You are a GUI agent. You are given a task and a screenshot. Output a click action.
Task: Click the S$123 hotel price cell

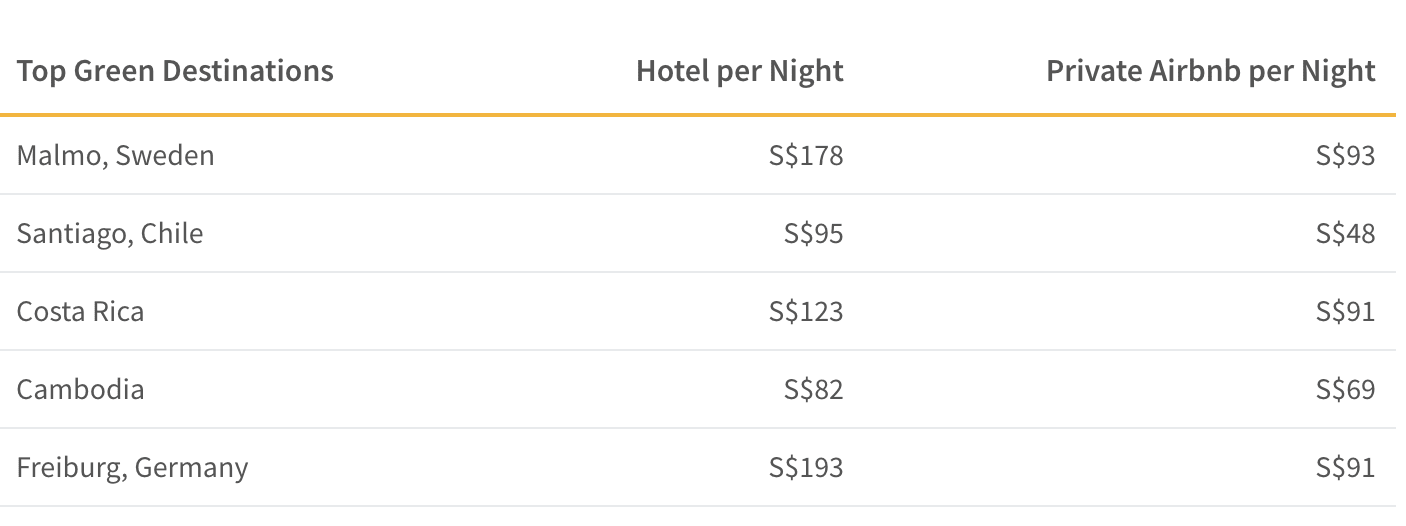coord(806,312)
